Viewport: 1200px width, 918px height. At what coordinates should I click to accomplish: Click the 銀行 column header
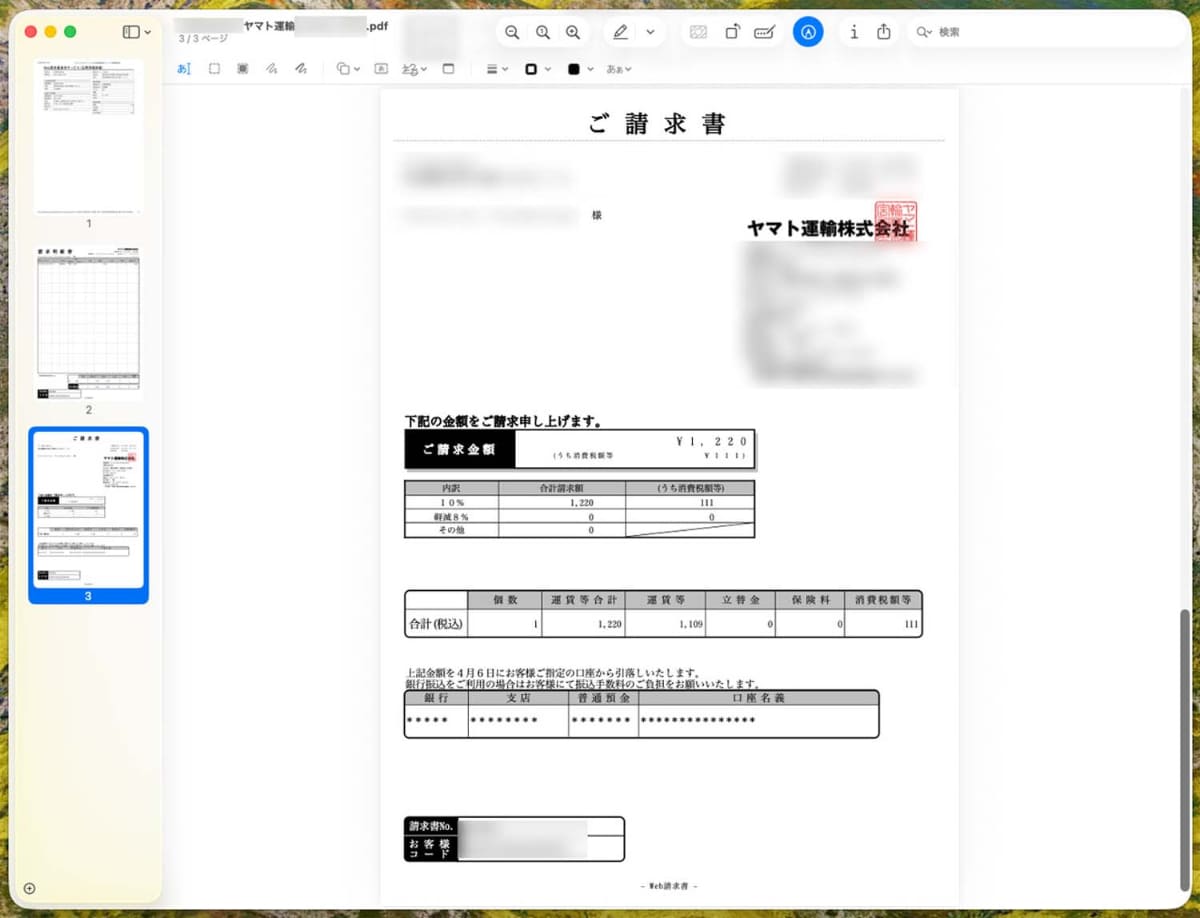point(436,698)
